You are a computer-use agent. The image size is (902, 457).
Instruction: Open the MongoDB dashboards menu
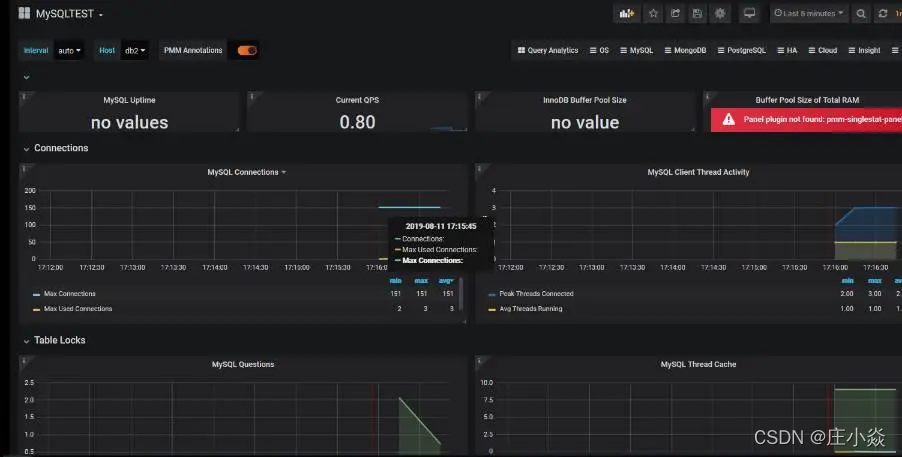click(685, 51)
